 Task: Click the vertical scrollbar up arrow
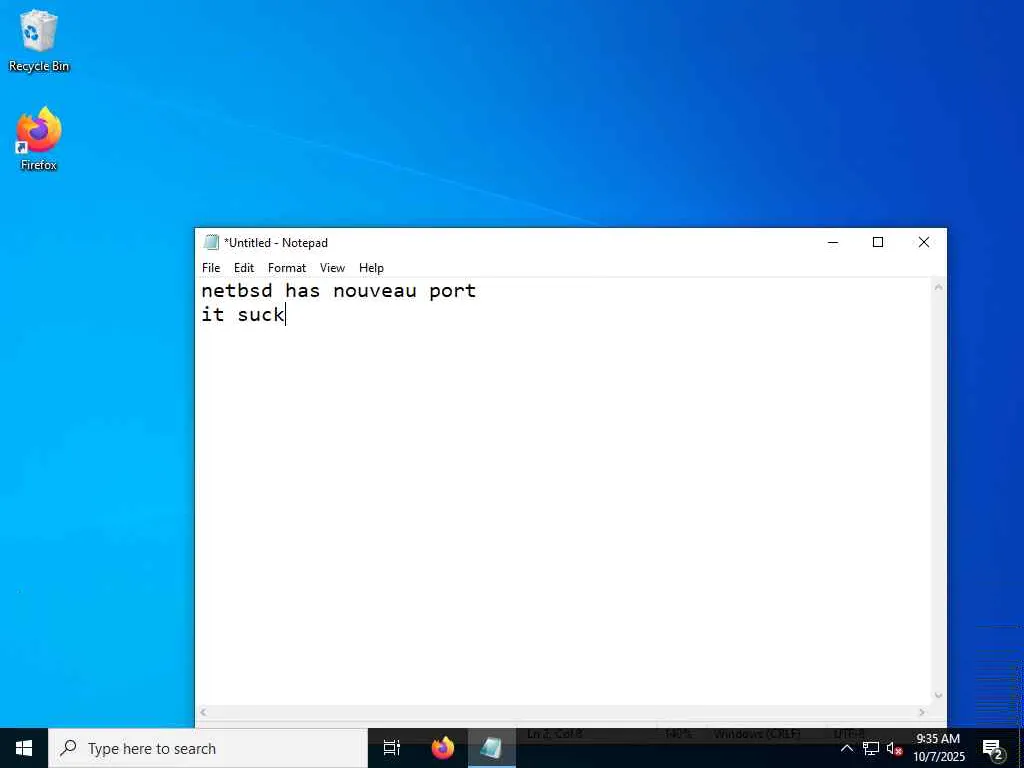[x=938, y=287]
